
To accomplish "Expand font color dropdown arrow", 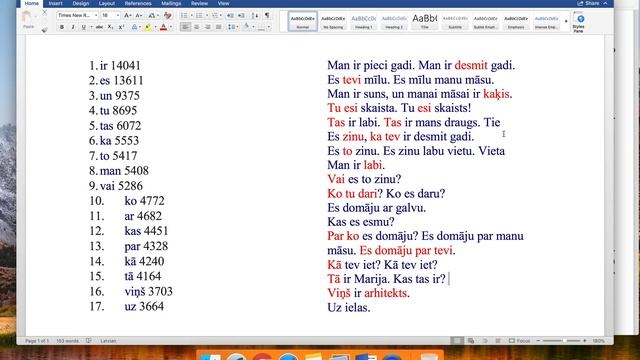I will (x=171, y=27).
